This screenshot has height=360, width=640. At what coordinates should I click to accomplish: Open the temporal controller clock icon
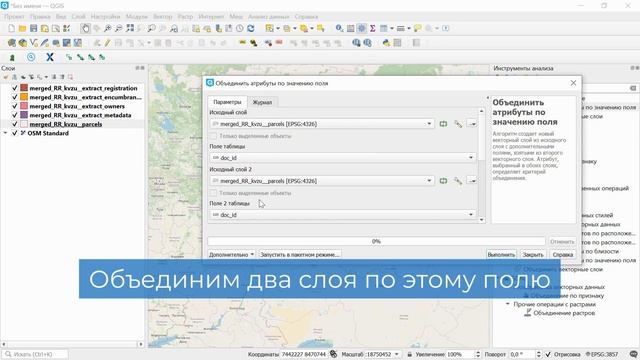point(240,29)
